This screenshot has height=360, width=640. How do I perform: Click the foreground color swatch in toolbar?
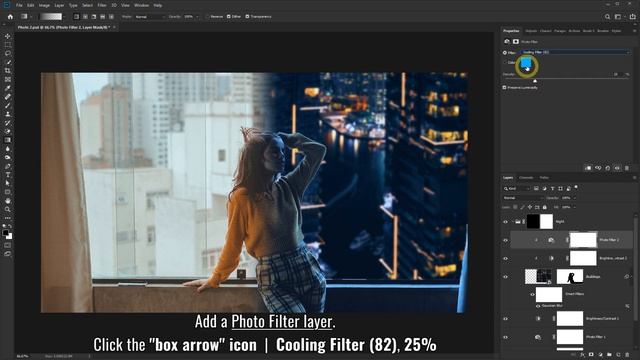[6, 233]
